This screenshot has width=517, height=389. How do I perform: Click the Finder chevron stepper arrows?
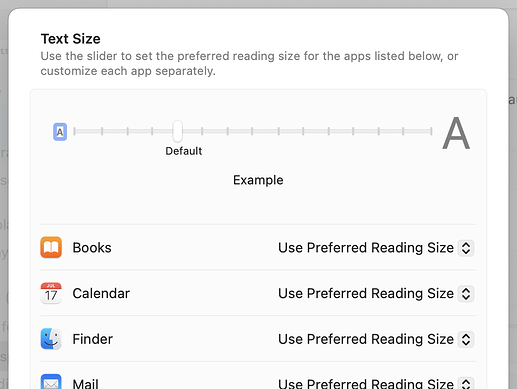click(466, 339)
